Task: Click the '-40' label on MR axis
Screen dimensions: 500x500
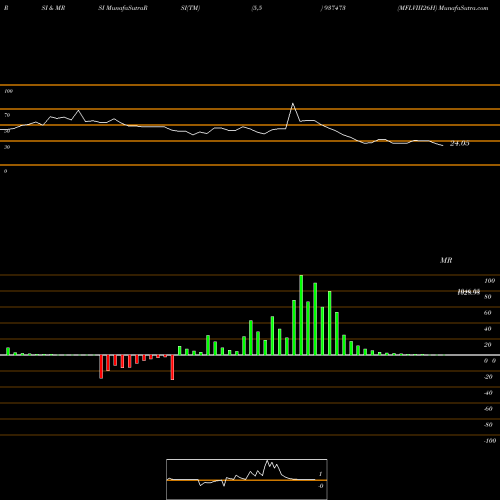Action: tap(488, 393)
